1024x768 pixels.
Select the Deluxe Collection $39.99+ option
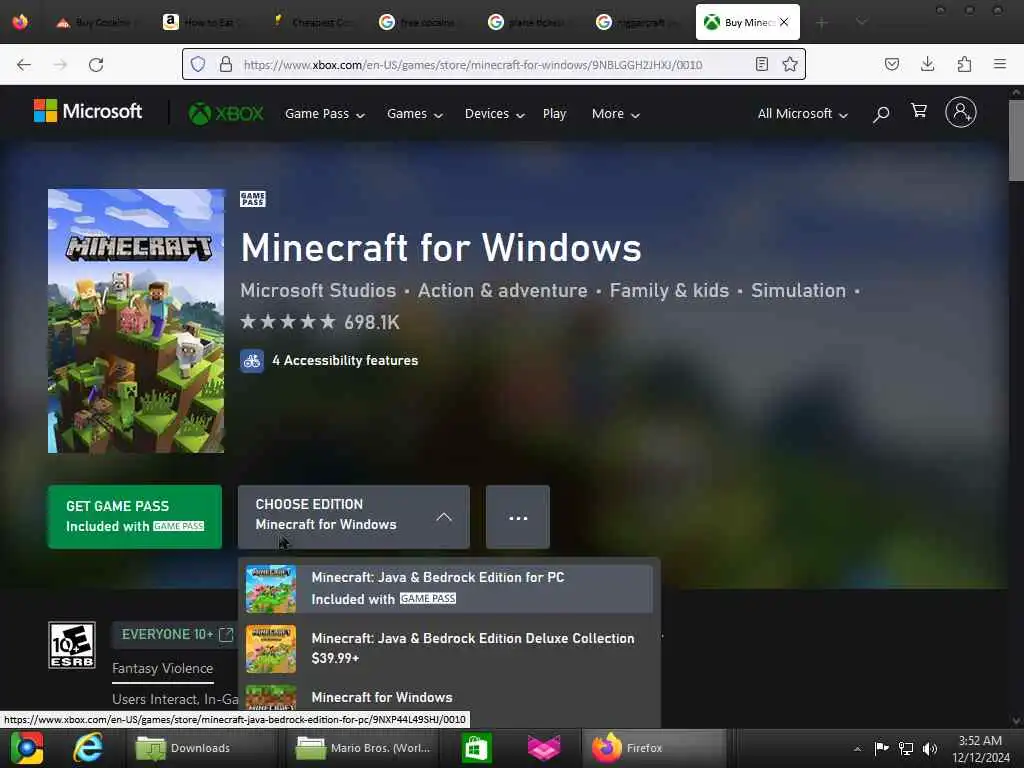(x=449, y=648)
